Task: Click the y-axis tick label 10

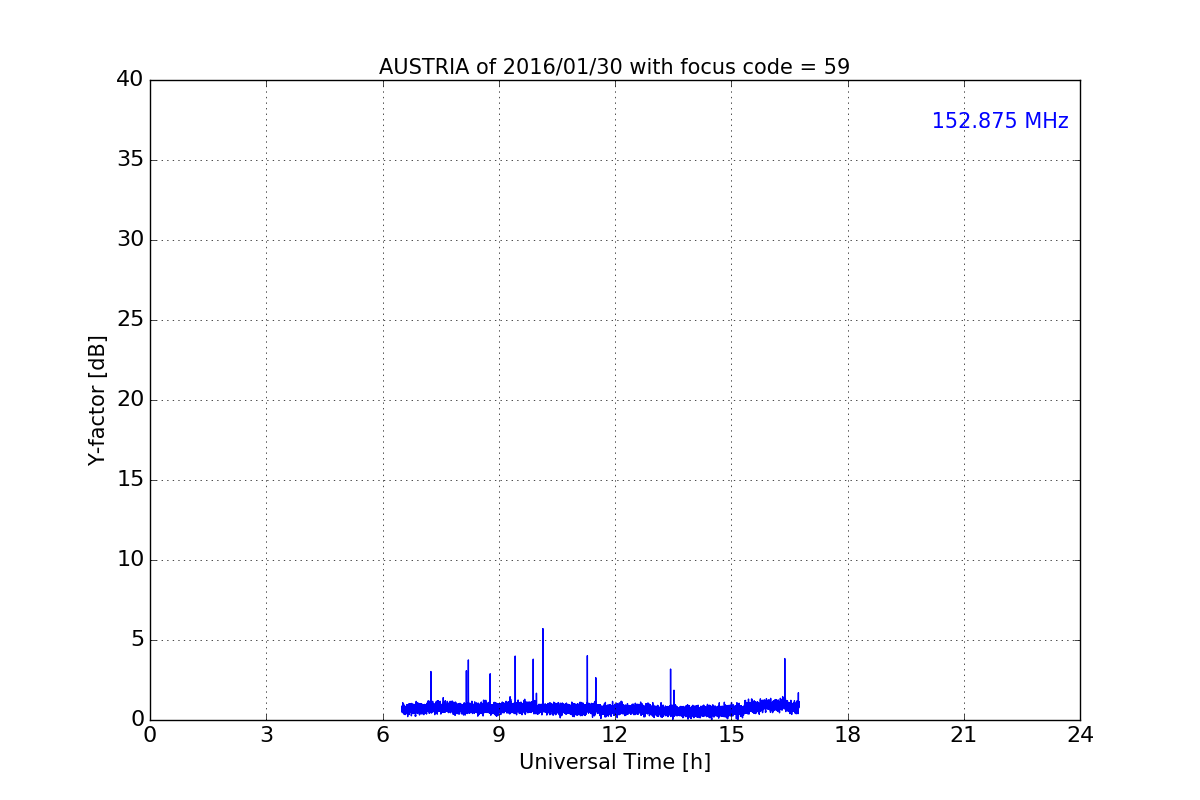Action: tap(130, 560)
